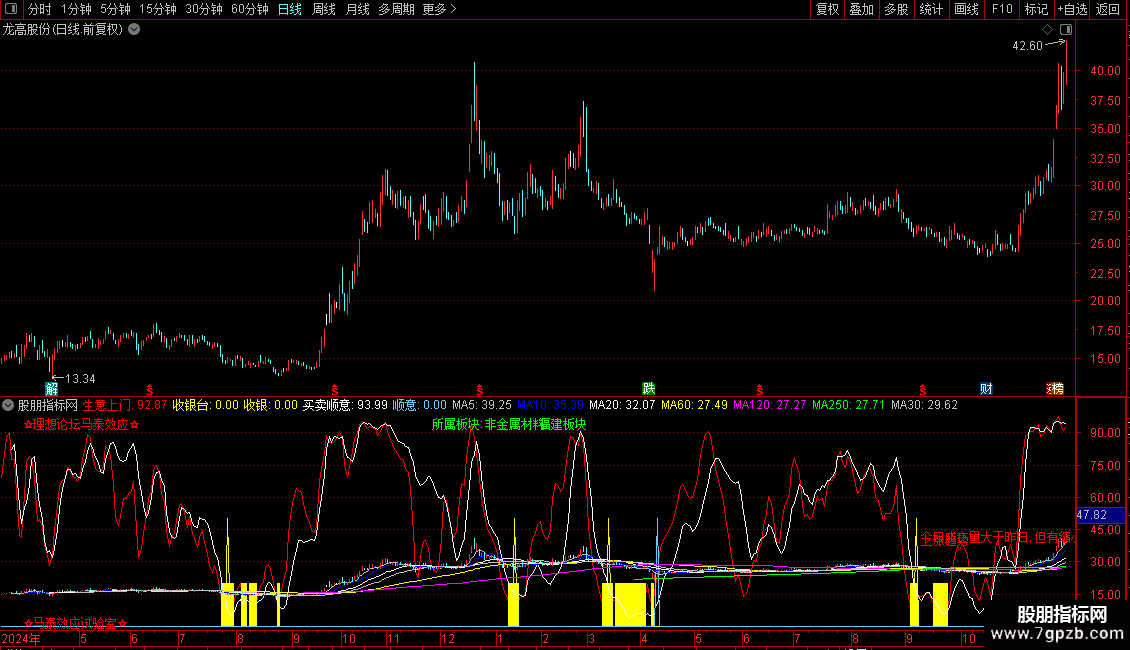Click the 13.34 low price label

80,378
